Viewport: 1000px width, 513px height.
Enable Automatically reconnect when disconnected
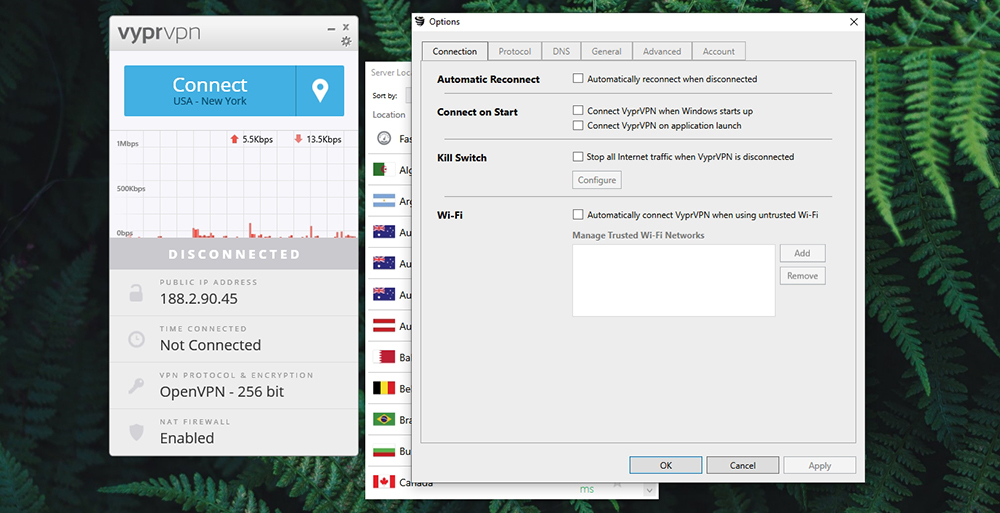[x=578, y=78]
